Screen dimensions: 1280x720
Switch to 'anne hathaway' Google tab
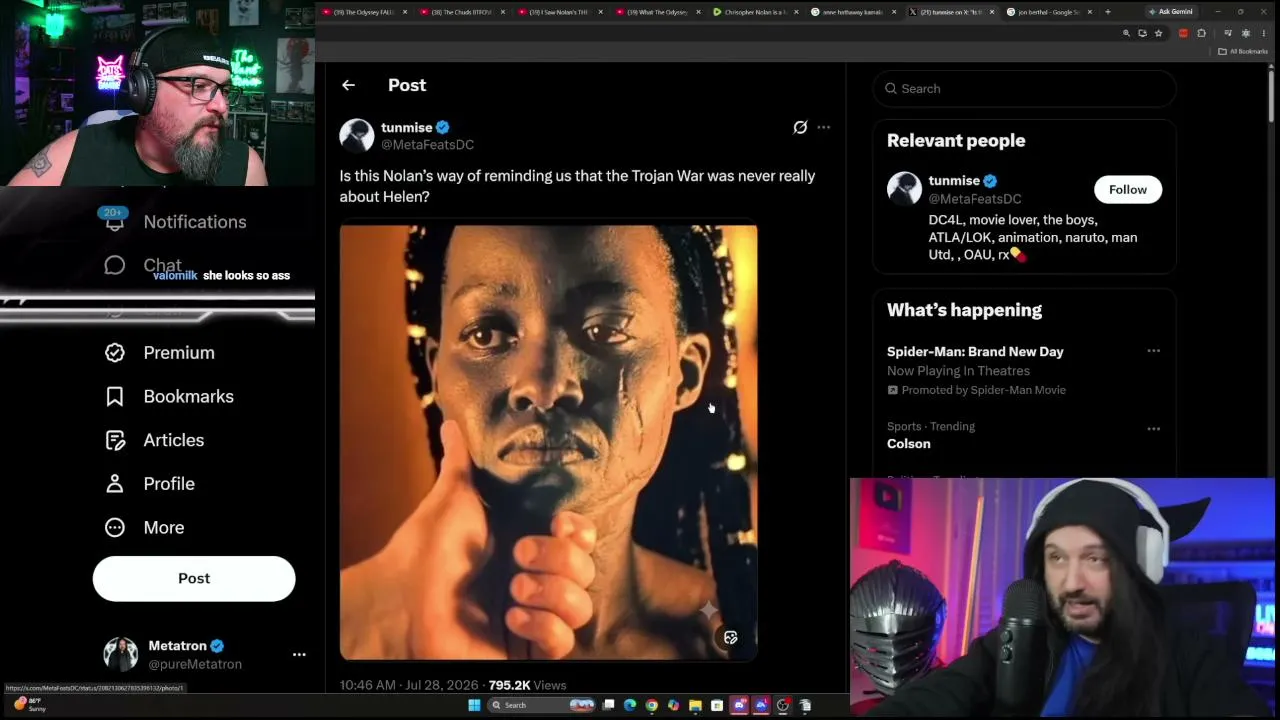point(854,12)
